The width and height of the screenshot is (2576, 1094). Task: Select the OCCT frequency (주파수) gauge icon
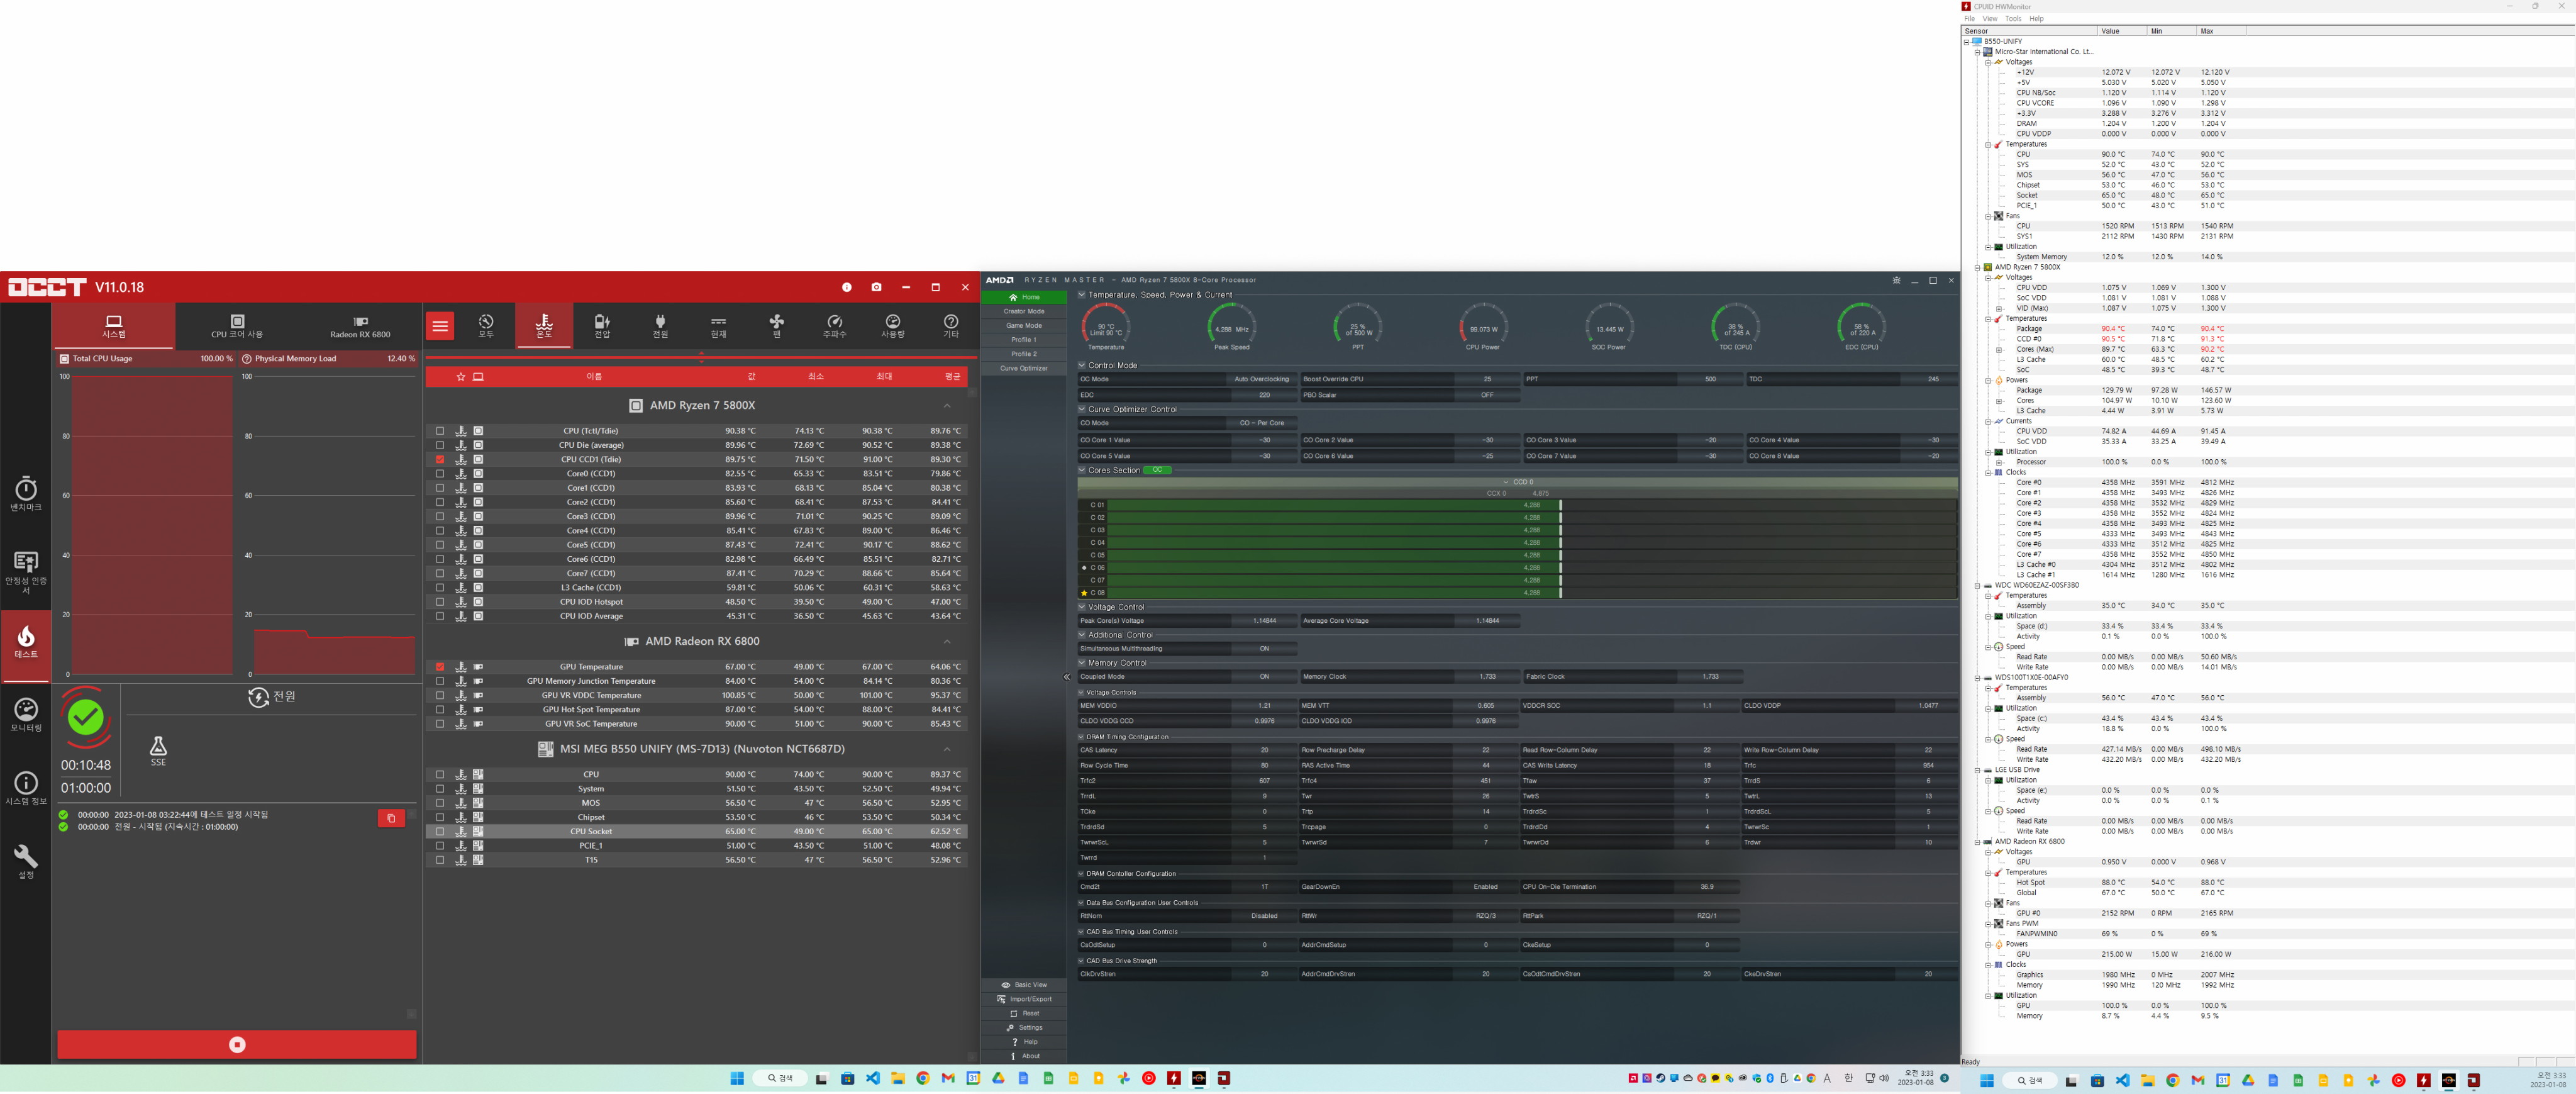tap(834, 325)
